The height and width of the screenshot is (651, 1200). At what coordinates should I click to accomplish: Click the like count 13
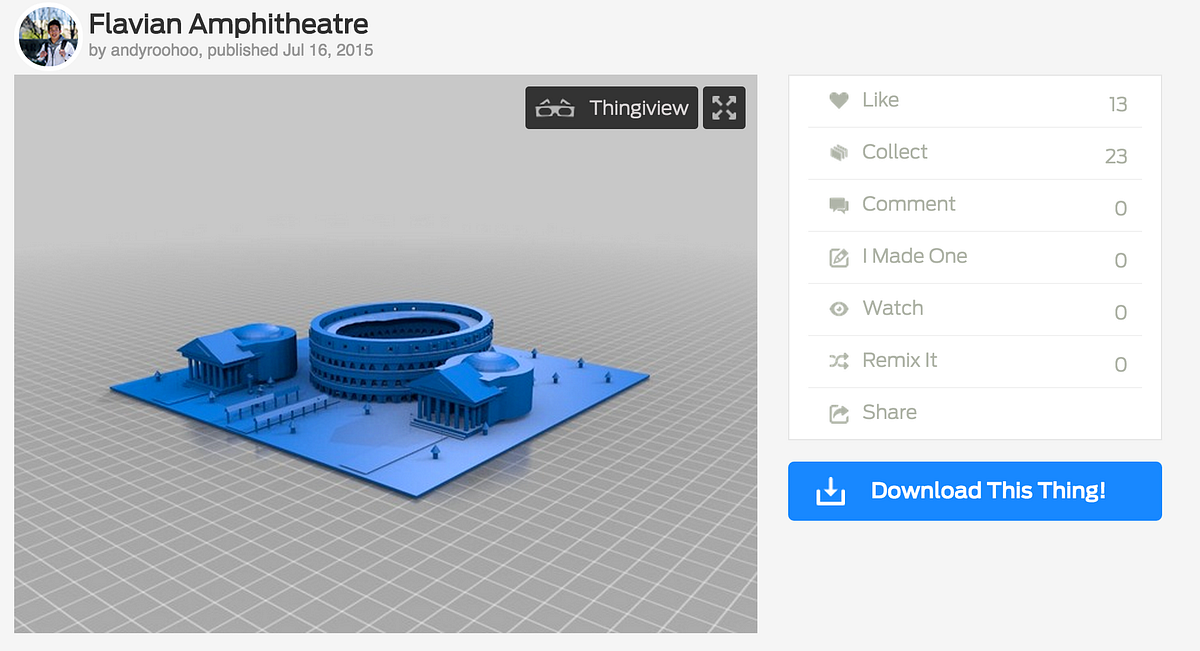1118,104
